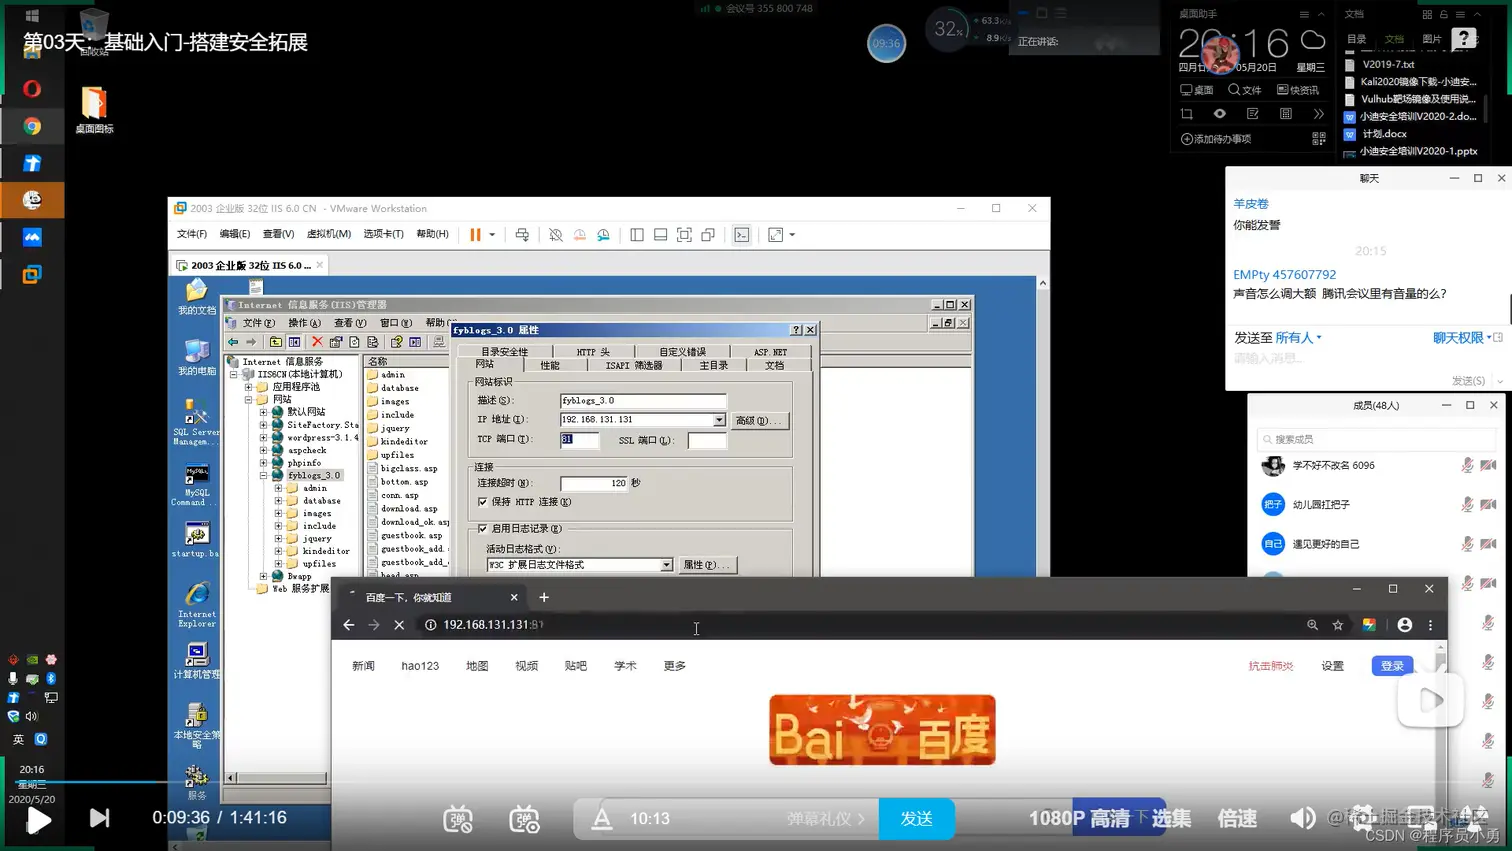
Task: Open Google Chrome from the left taskbar
Action: coord(32,126)
